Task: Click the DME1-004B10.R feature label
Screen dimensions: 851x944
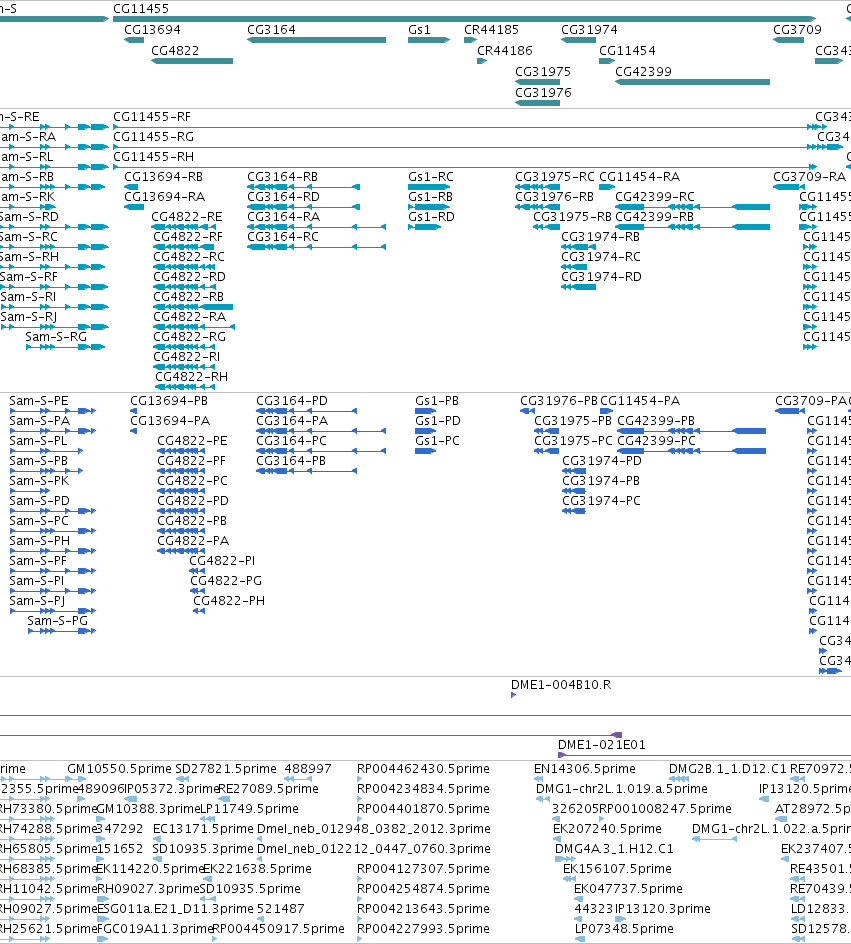Action: click(x=561, y=685)
